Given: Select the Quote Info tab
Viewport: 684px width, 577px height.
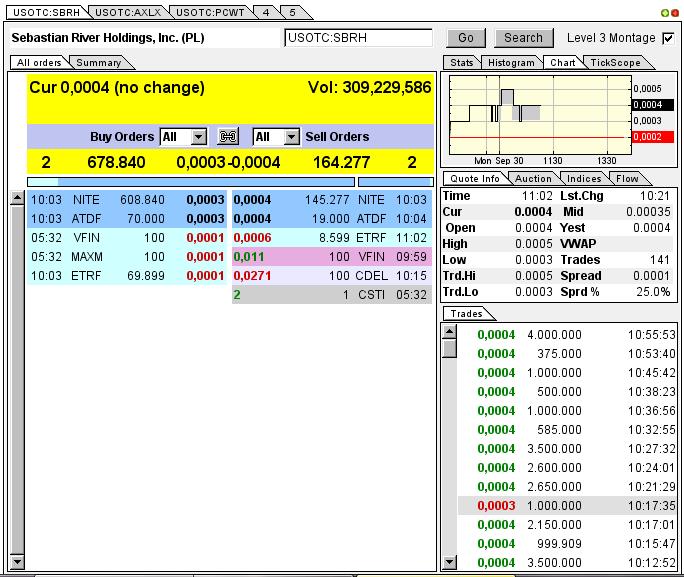Looking at the screenshot, I should [475, 179].
